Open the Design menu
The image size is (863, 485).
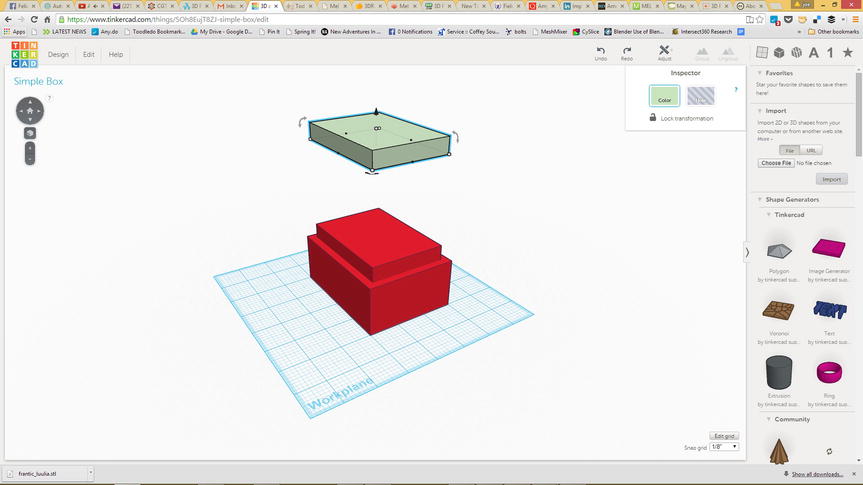(x=58, y=55)
